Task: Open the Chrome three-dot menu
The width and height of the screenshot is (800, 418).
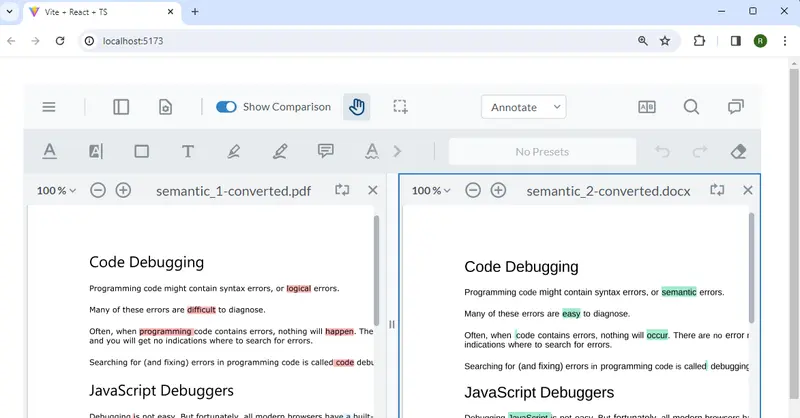Action: pyautogui.click(x=785, y=41)
